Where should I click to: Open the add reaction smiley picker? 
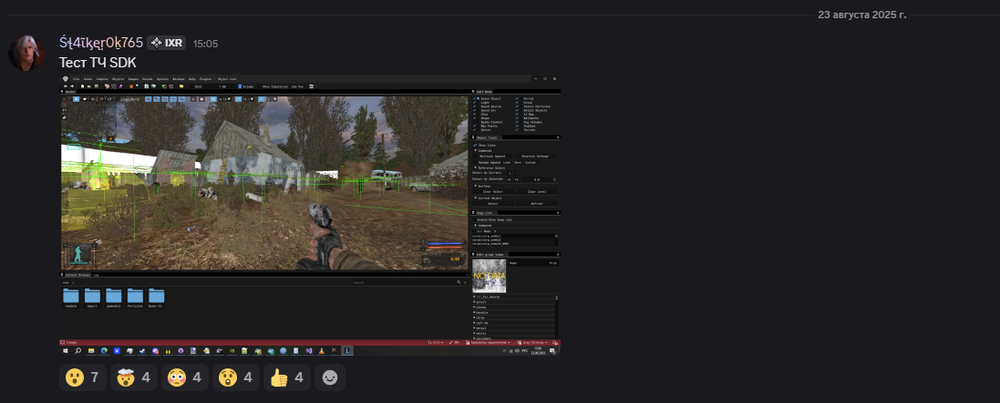pos(329,378)
